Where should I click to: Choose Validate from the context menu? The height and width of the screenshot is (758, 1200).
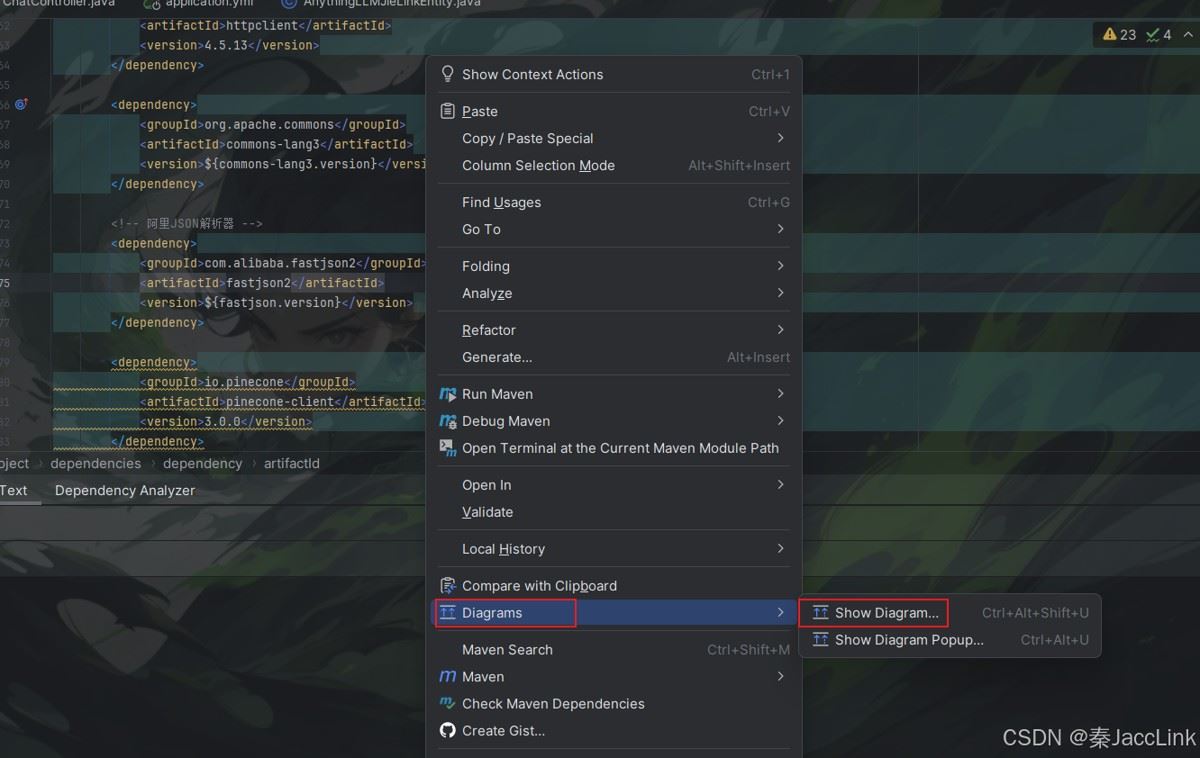click(x=615, y=512)
